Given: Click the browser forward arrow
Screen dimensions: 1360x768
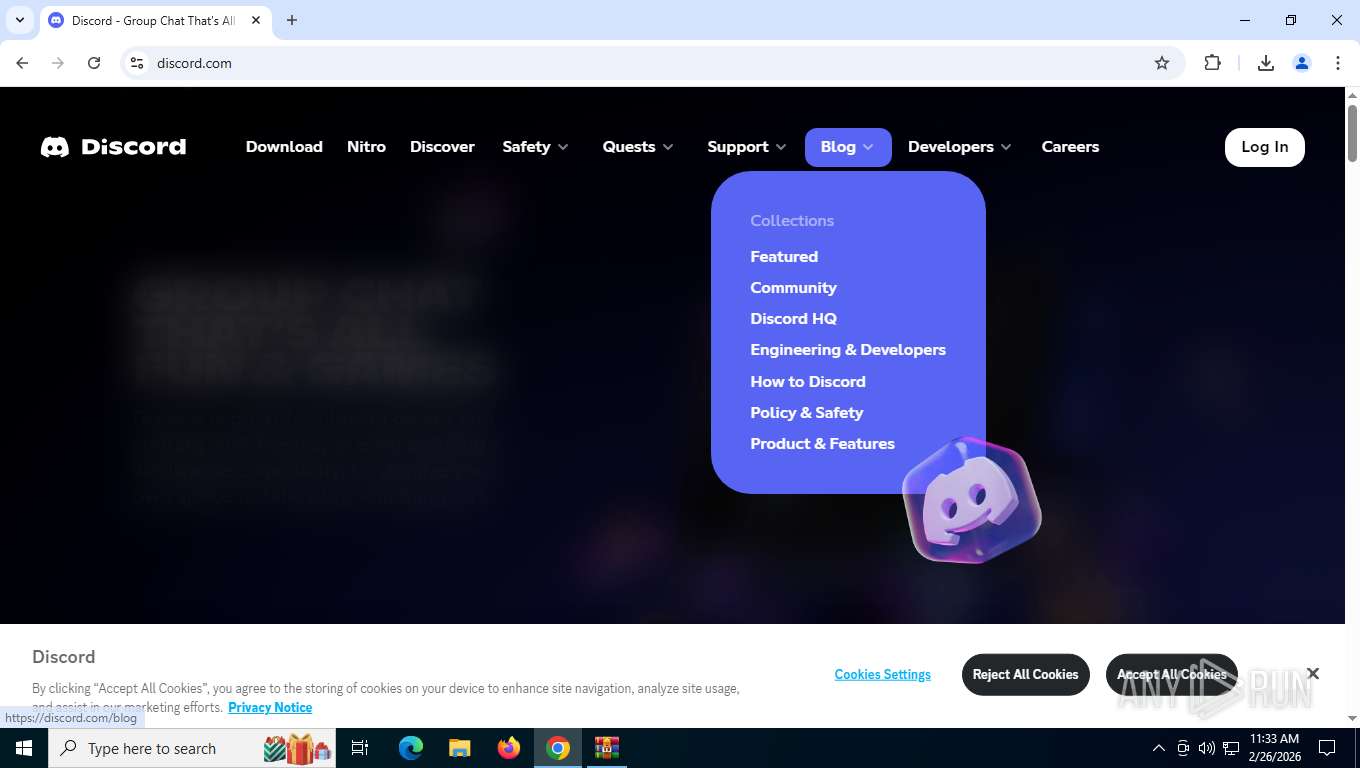Looking at the screenshot, I should [58, 63].
